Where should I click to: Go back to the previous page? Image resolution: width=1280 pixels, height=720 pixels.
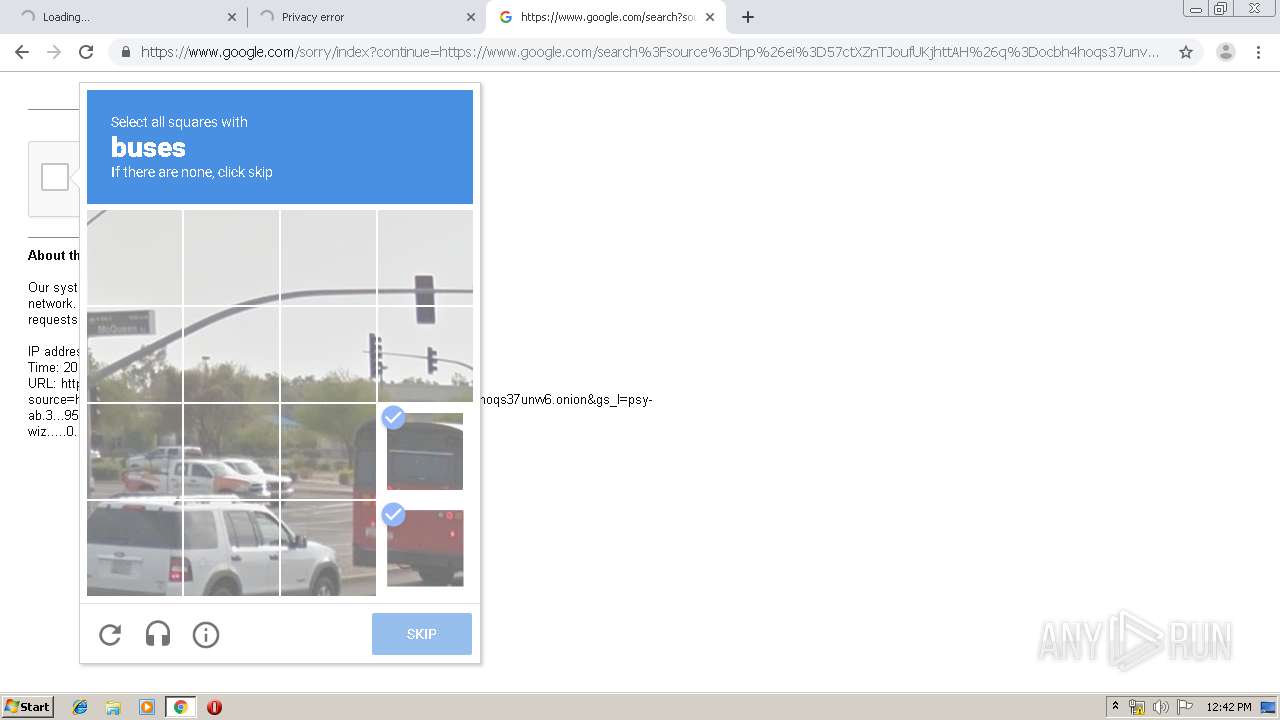pyautogui.click(x=22, y=52)
